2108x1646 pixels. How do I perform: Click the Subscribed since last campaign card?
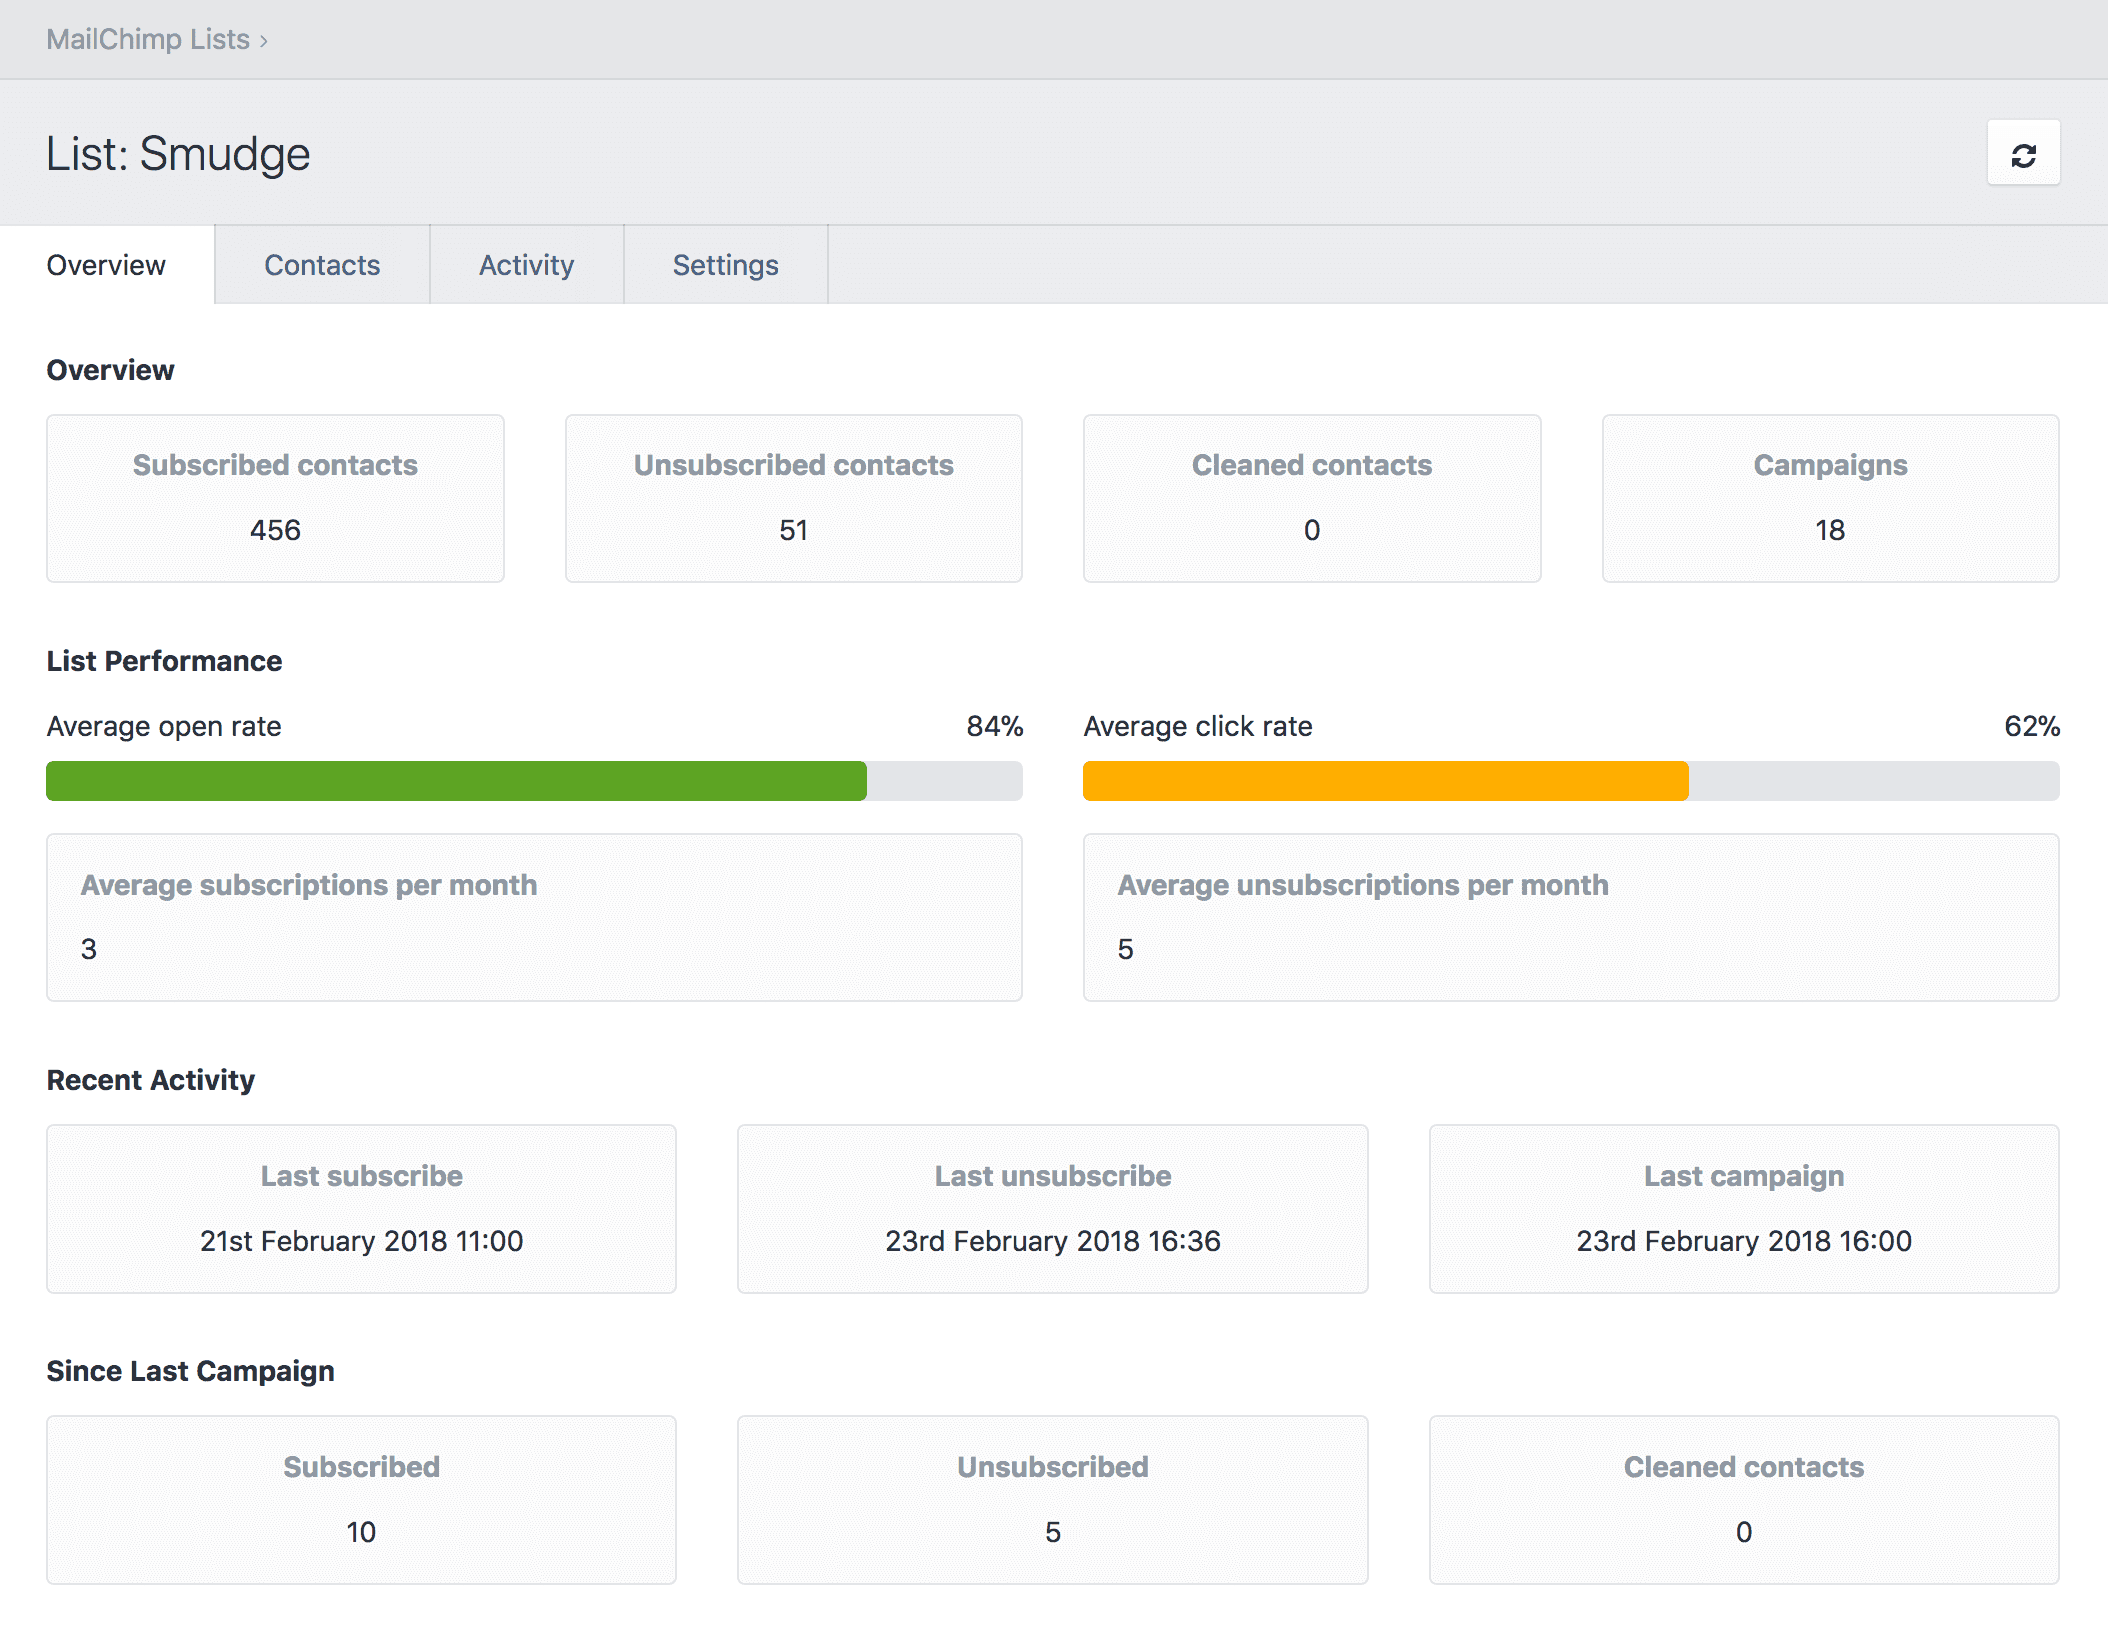(x=361, y=1499)
